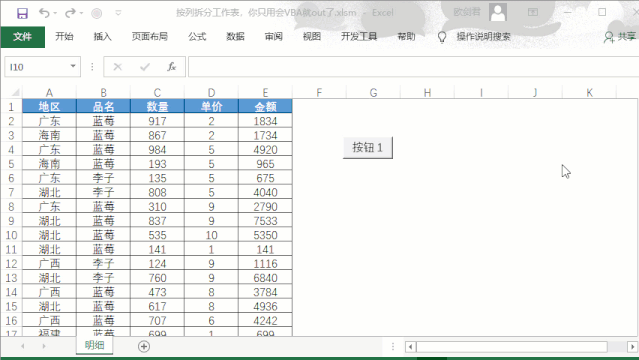Click header cell 金额
The width and height of the screenshot is (639, 360).
265,106
